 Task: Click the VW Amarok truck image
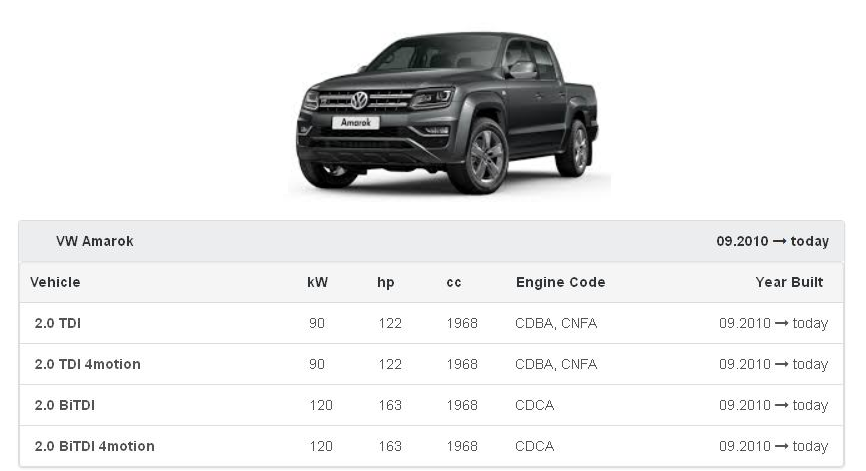448,112
